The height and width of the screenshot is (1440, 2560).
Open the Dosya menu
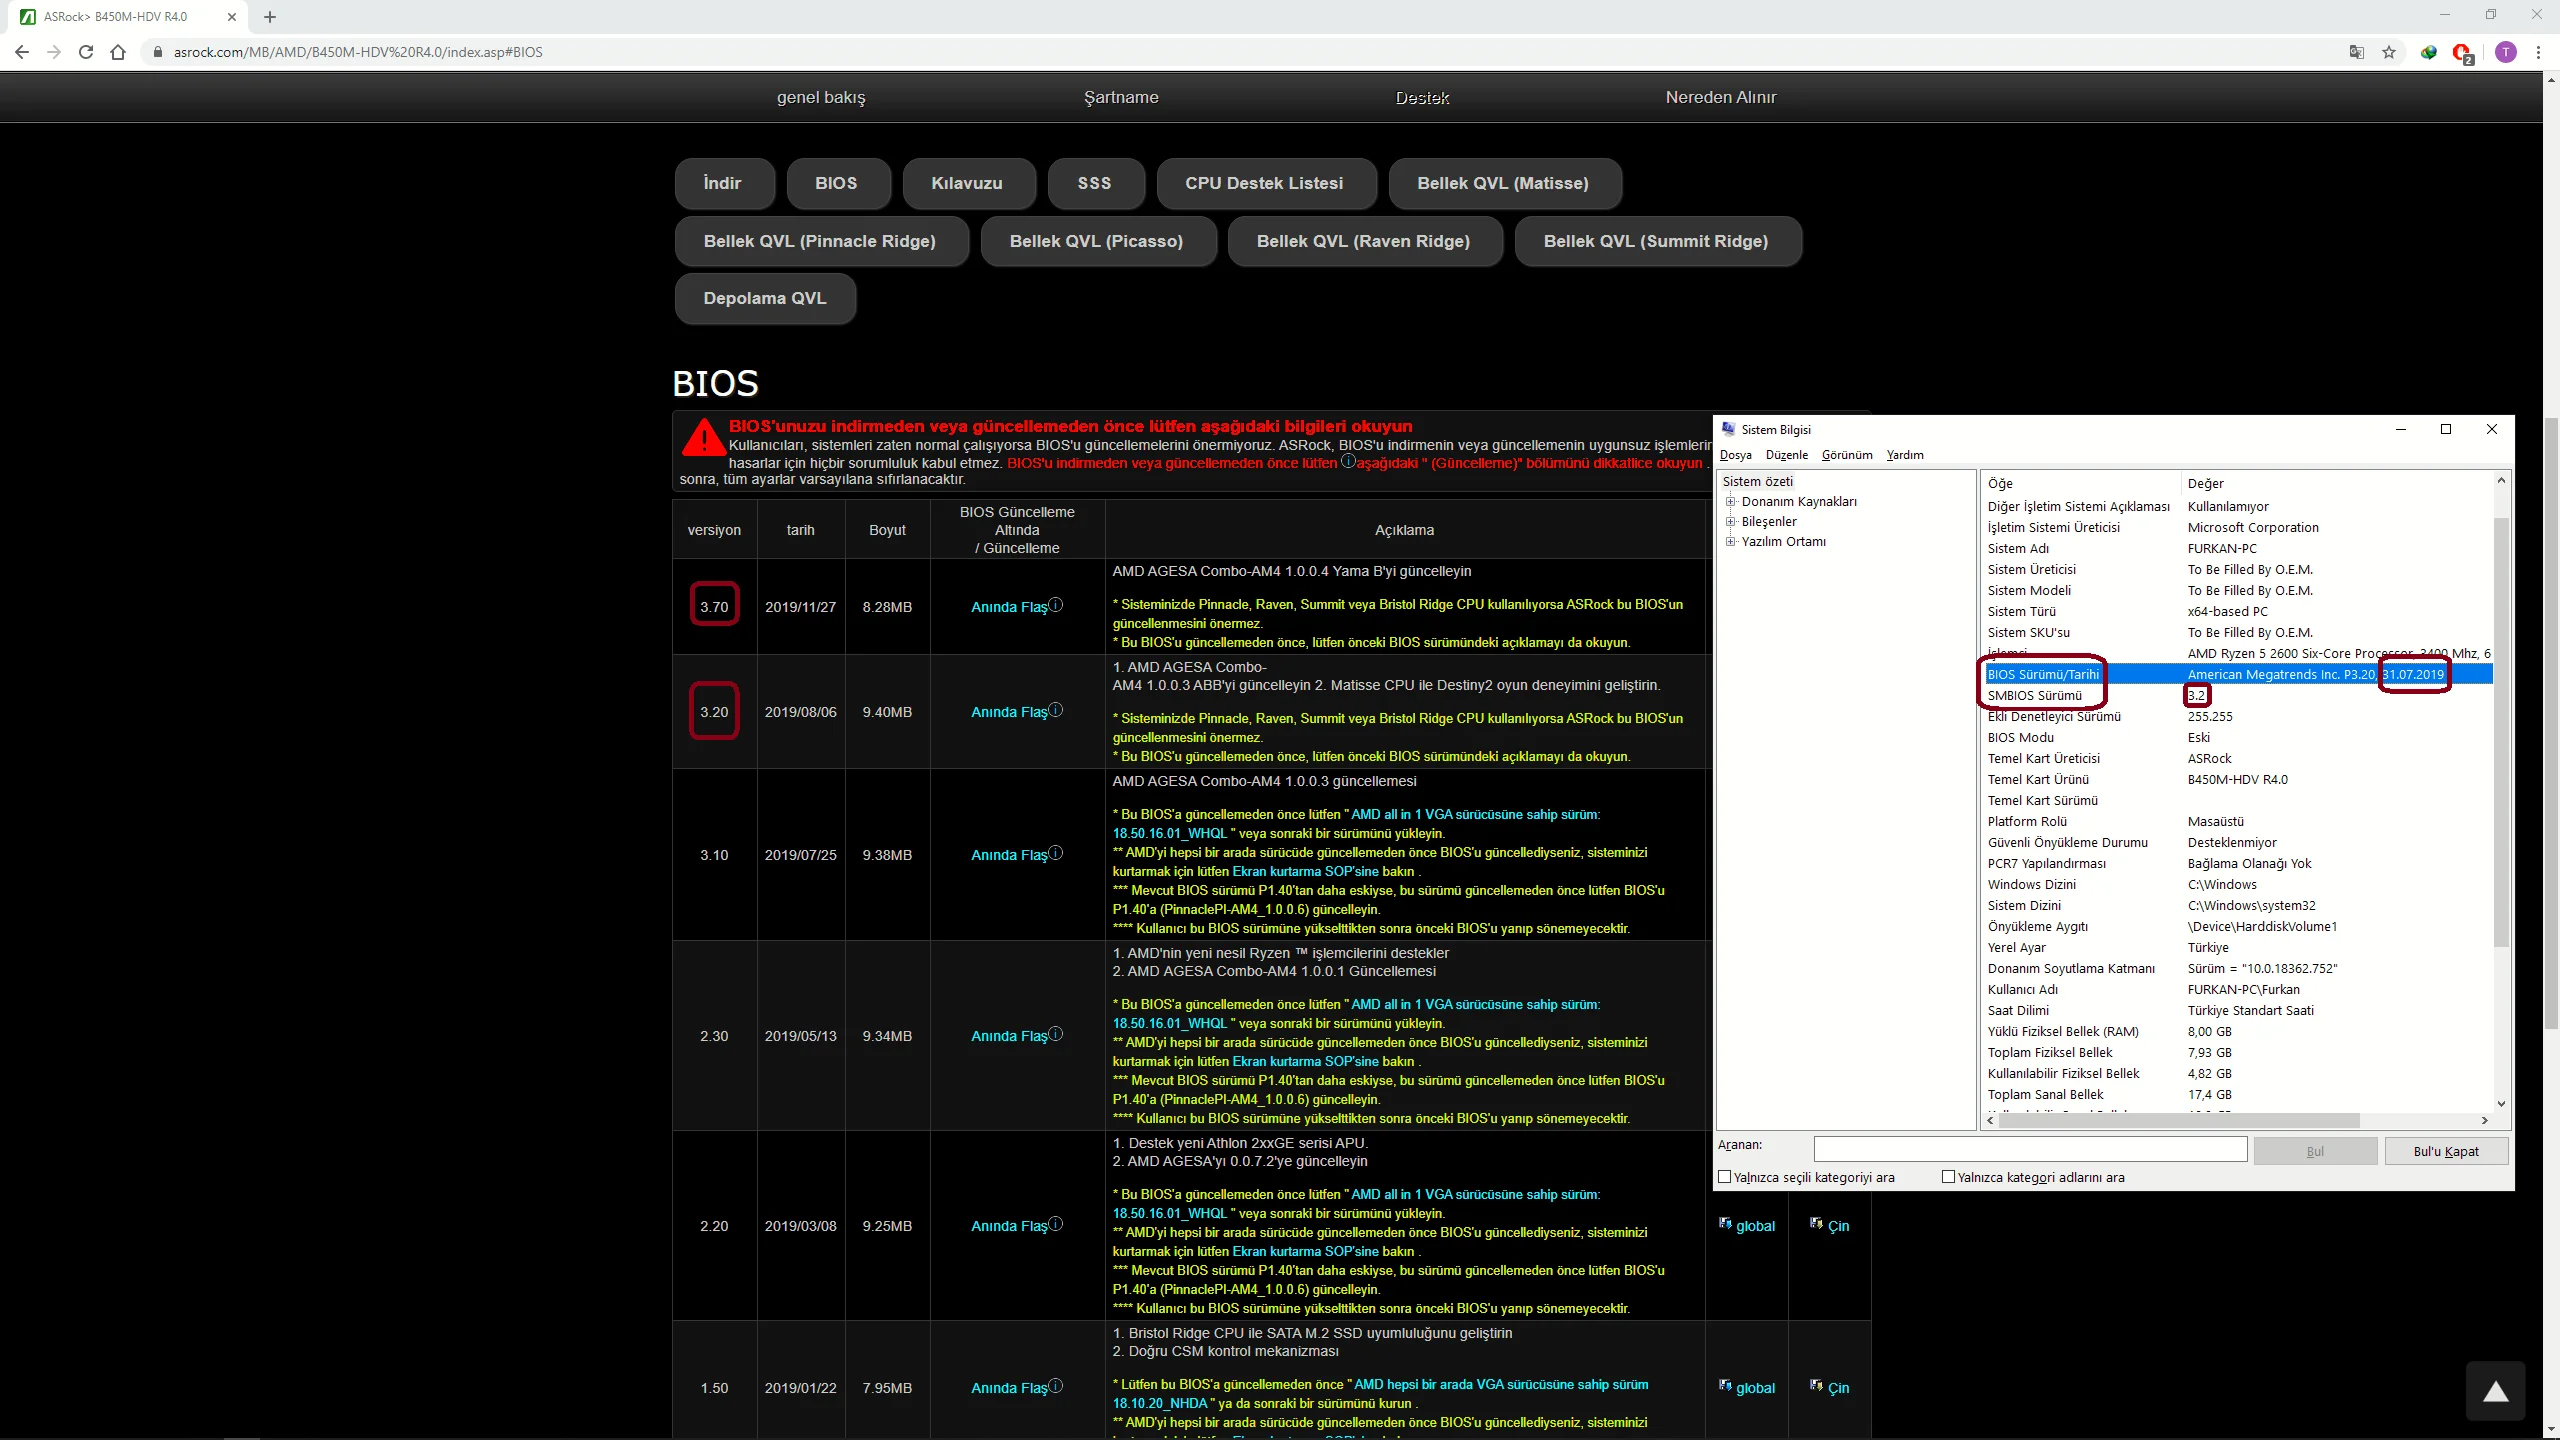click(x=1735, y=455)
